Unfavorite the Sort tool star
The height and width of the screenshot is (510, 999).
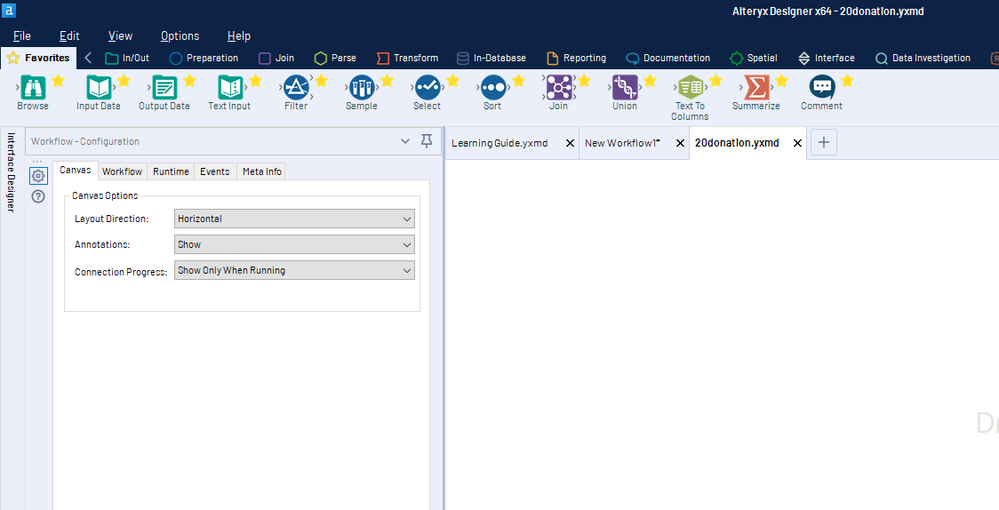point(519,80)
